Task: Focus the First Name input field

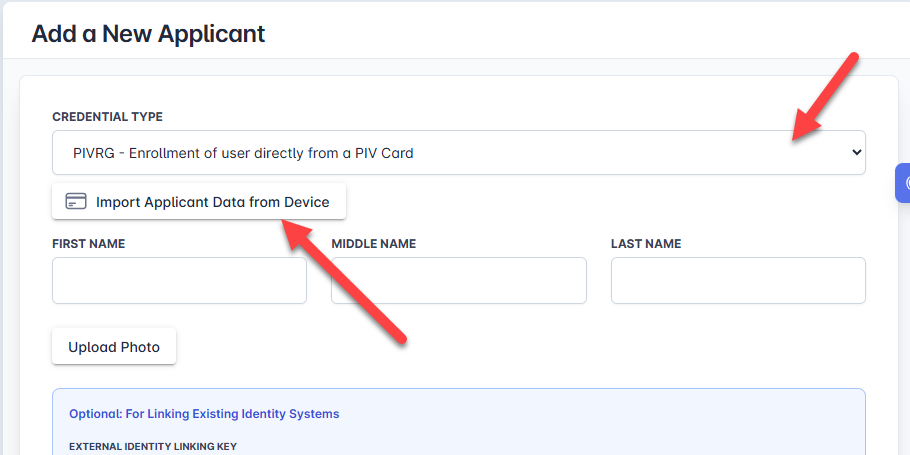Action: pyautogui.click(x=179, y=281)
